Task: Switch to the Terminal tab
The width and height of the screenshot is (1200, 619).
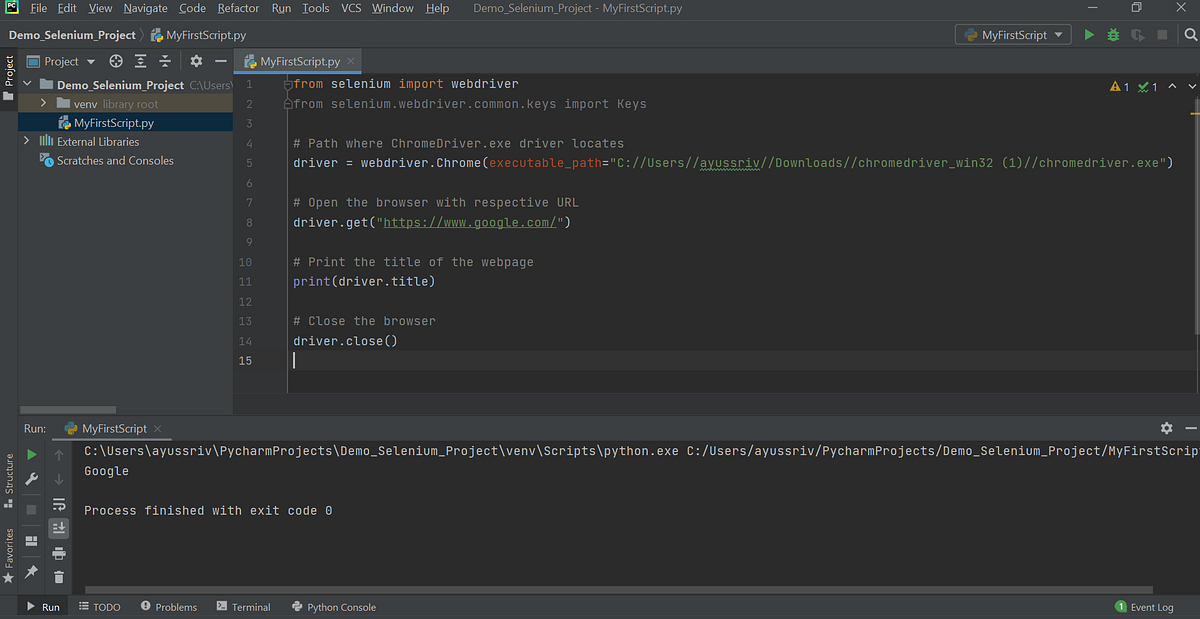Action: (243, 606)
